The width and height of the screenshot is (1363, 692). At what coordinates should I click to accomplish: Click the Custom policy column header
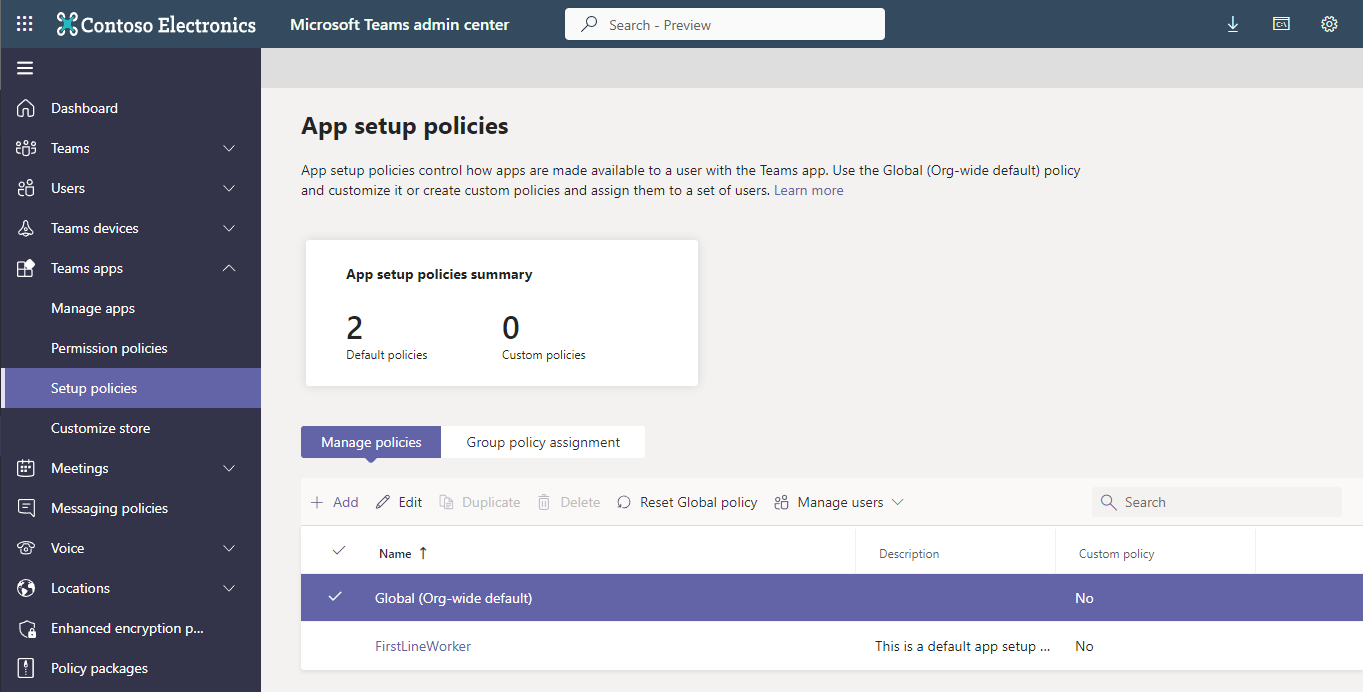tap(1117, 554)
